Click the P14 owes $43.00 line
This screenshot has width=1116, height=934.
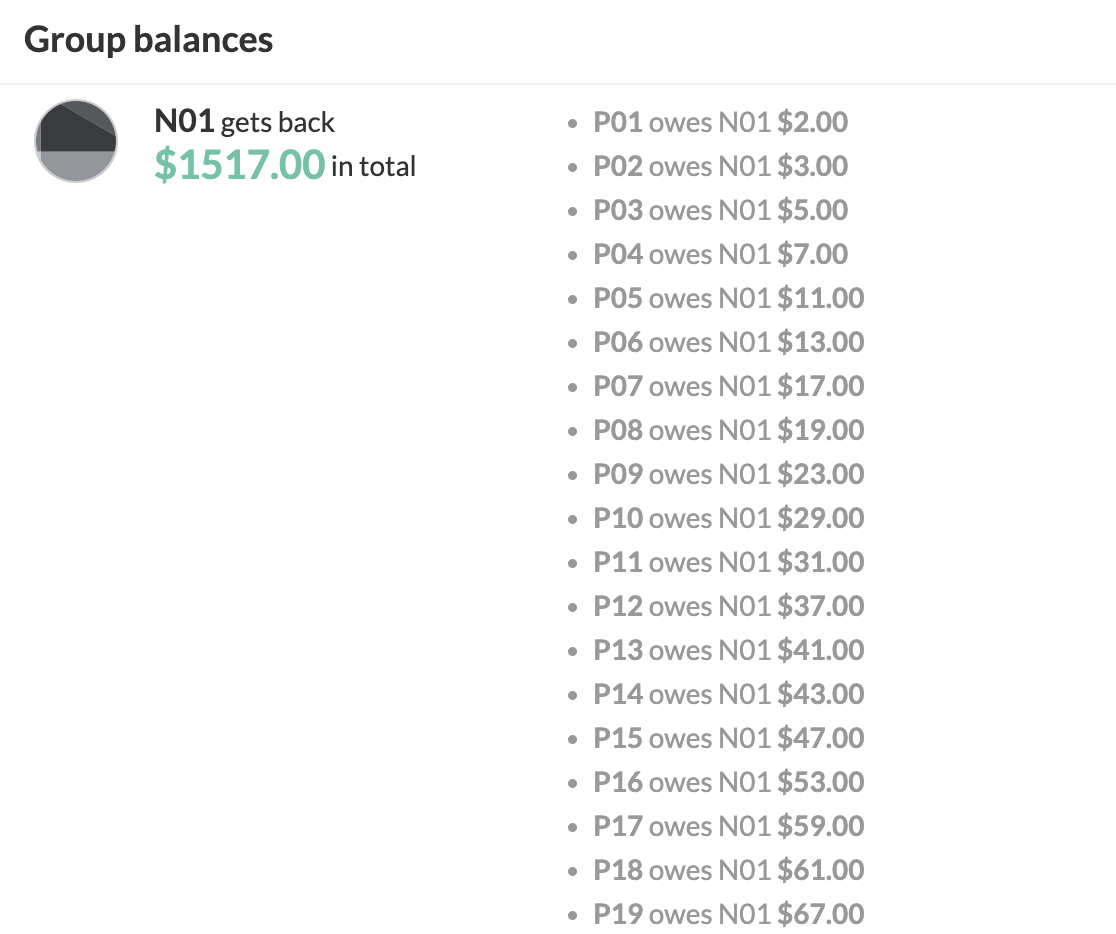pos(728,695)
